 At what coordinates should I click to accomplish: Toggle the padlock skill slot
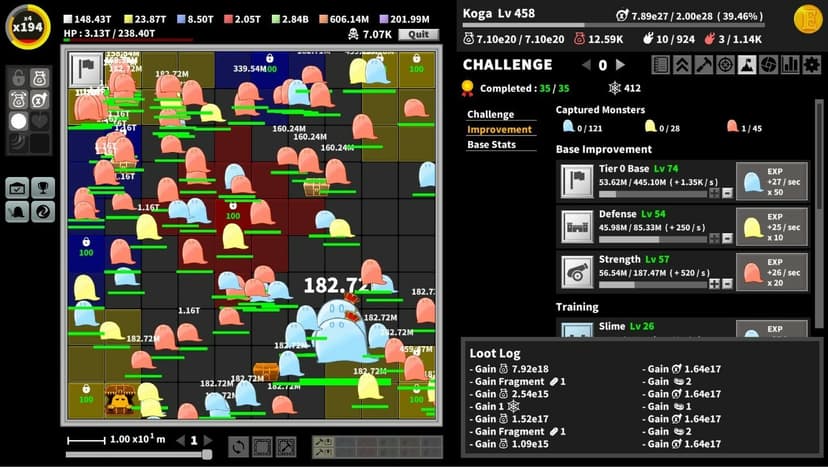point(18,78)
